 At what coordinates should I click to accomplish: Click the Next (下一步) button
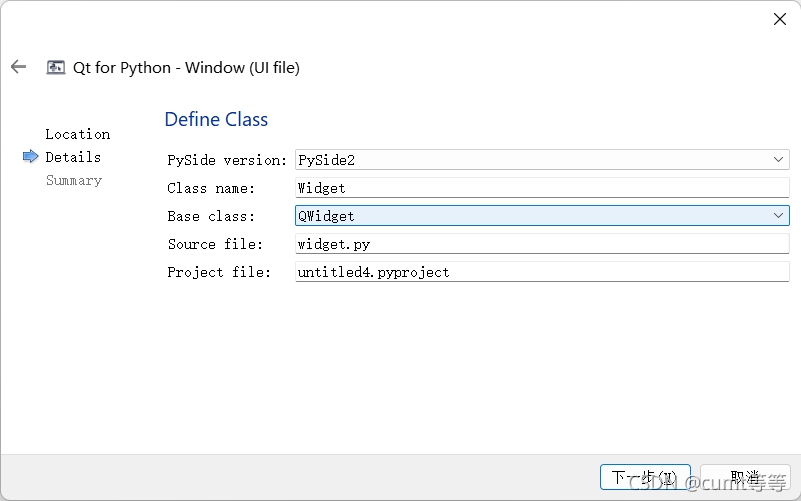(645, 477)
